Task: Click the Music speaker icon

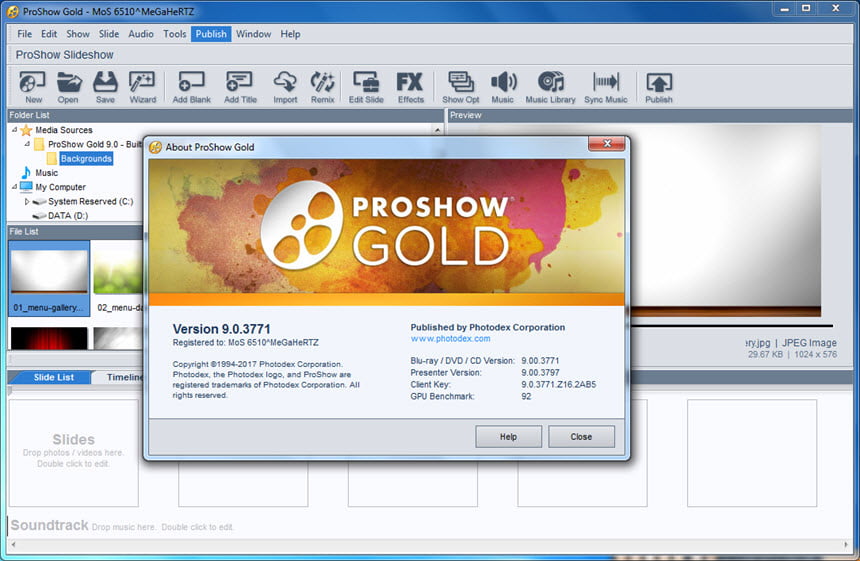Action: (502, 87)
